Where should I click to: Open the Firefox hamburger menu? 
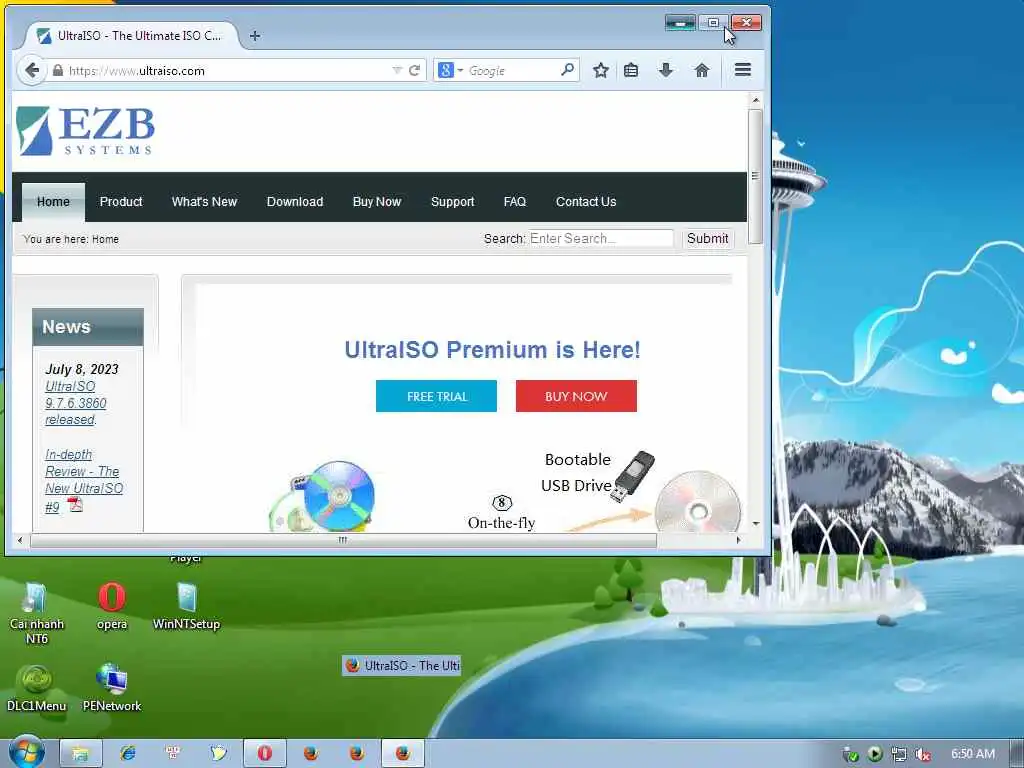point(743,70)
